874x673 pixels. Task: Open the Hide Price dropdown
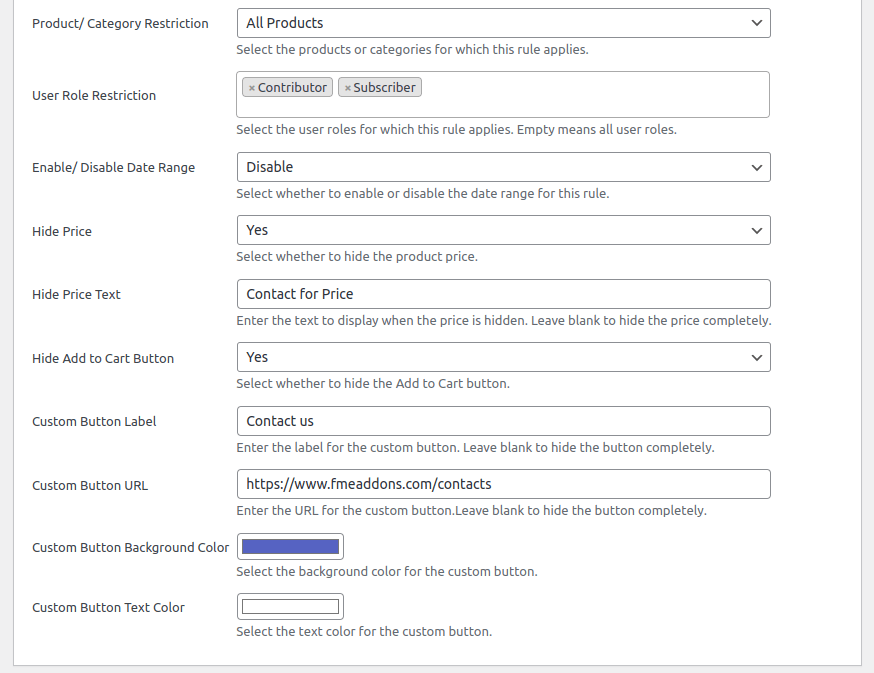[503, 230]
